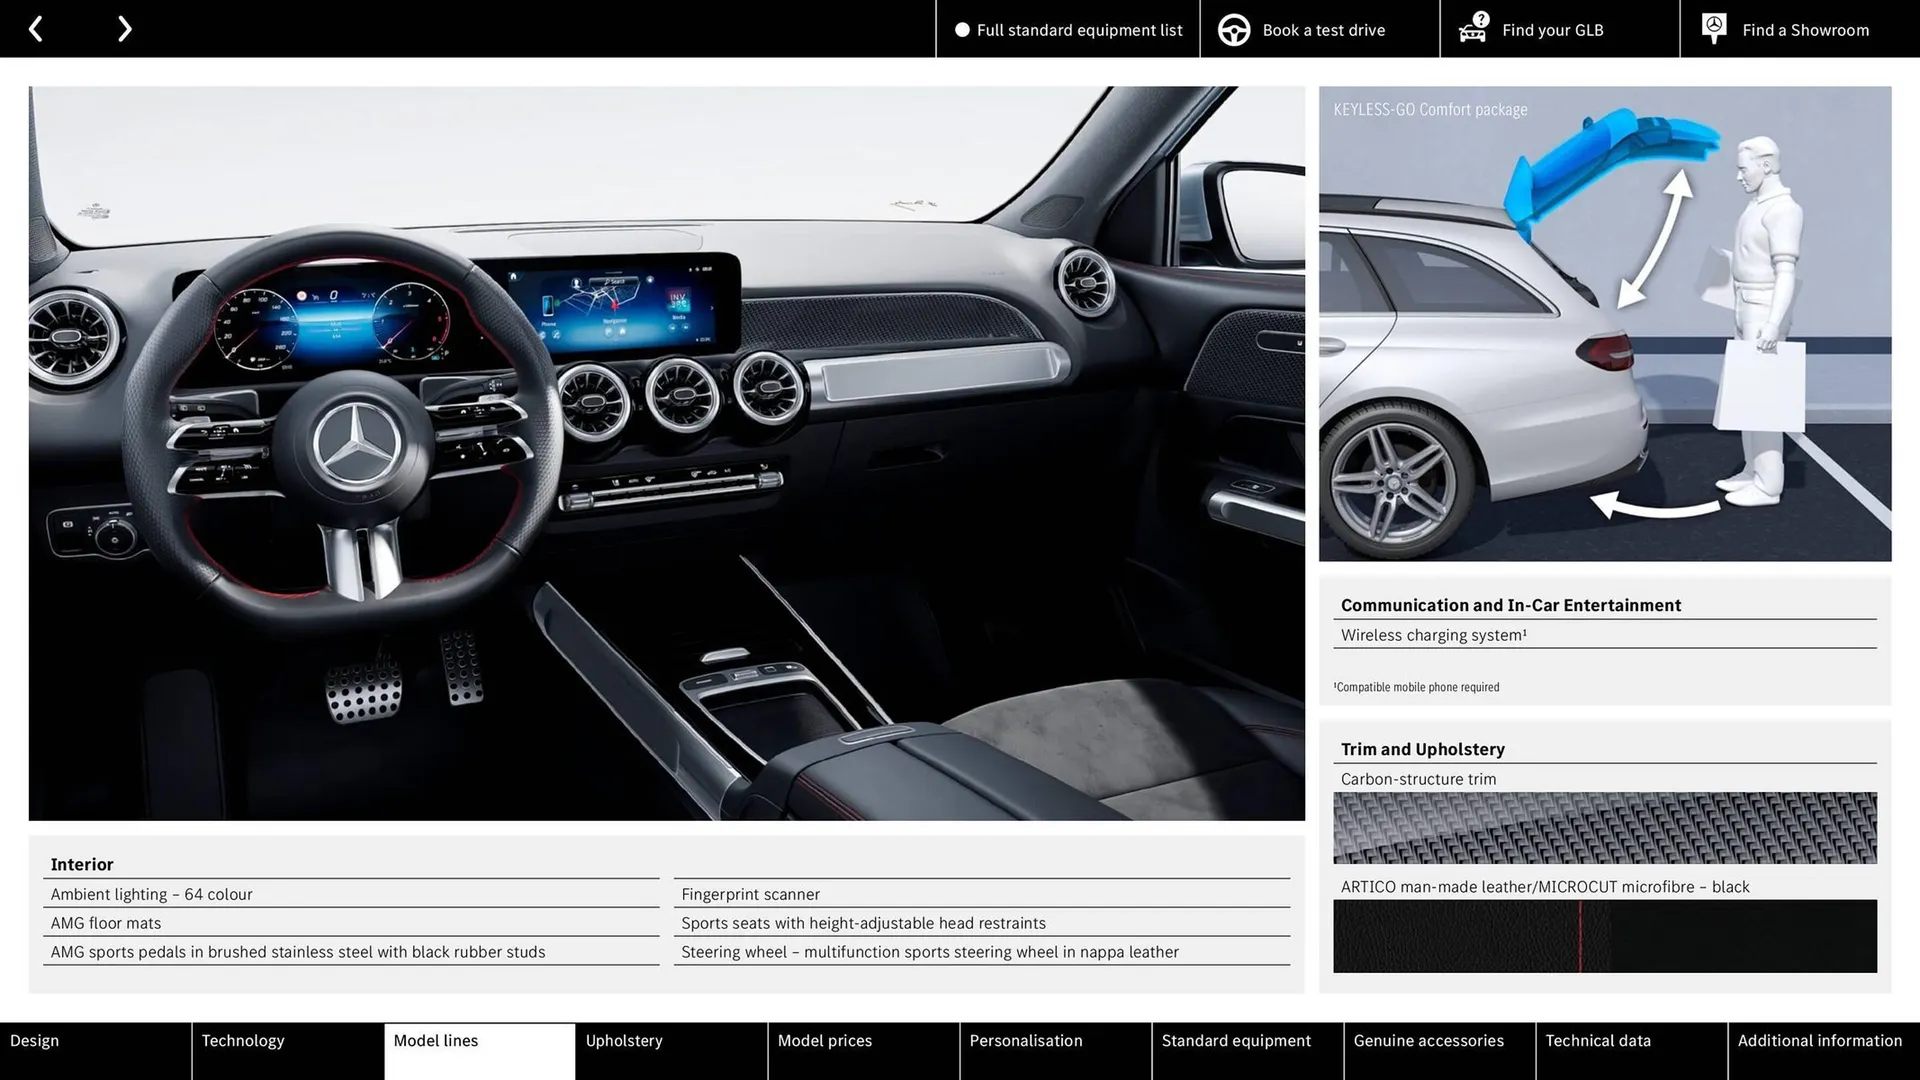Click Find a Showroom link

(1805, 30)
